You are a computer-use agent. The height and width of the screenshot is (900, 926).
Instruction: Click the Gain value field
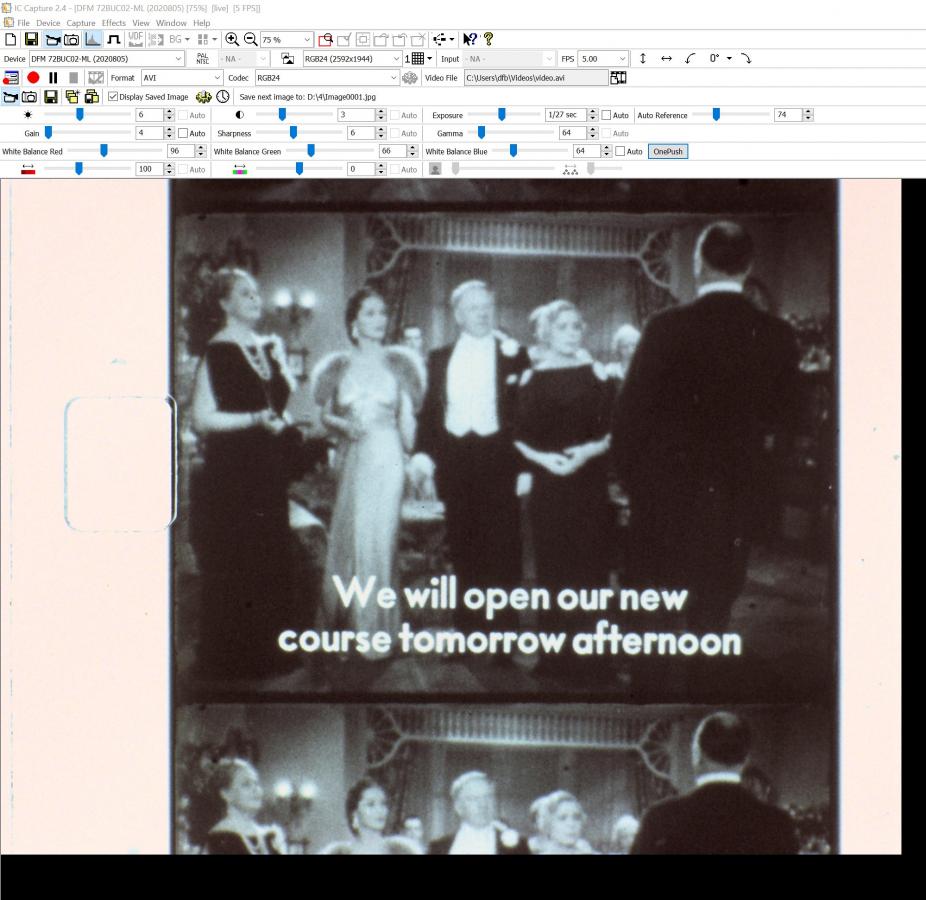point(149,133)
